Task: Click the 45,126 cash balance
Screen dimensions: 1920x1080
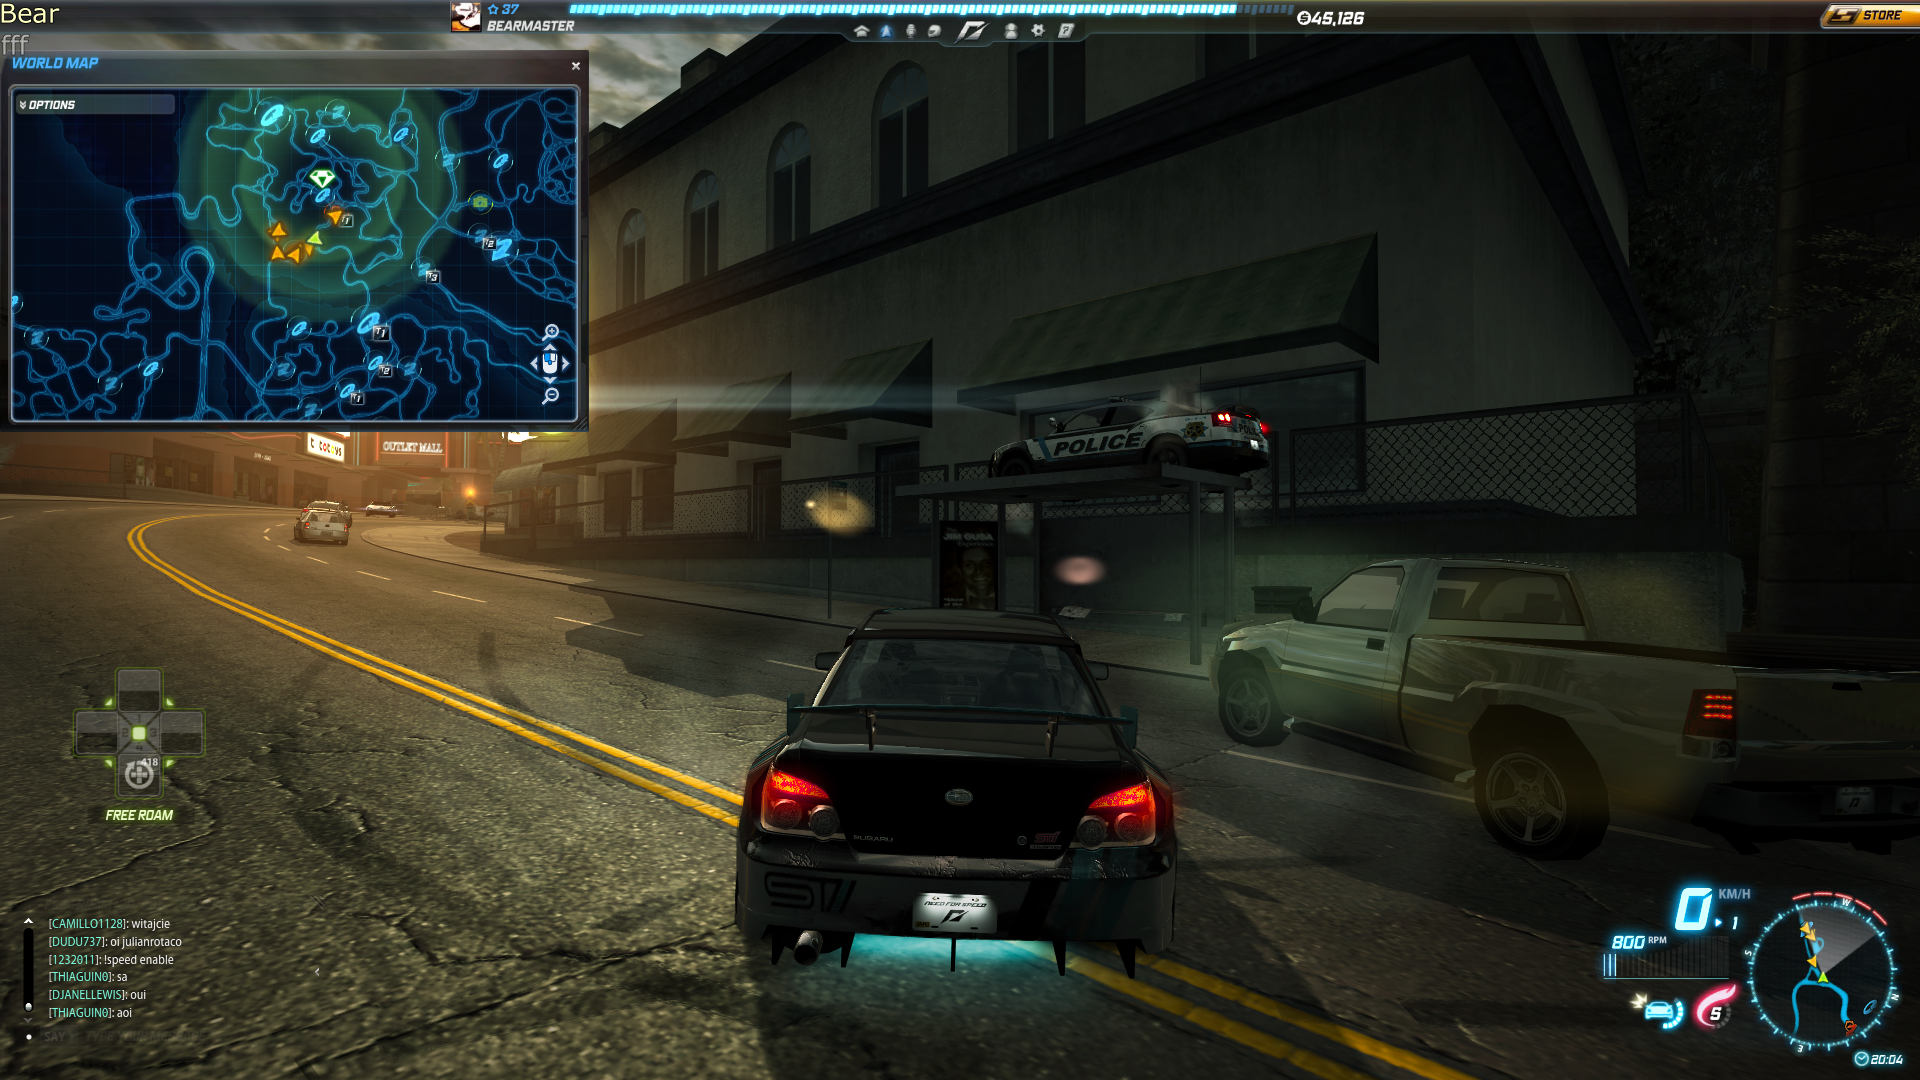Action: [1330, 18]
